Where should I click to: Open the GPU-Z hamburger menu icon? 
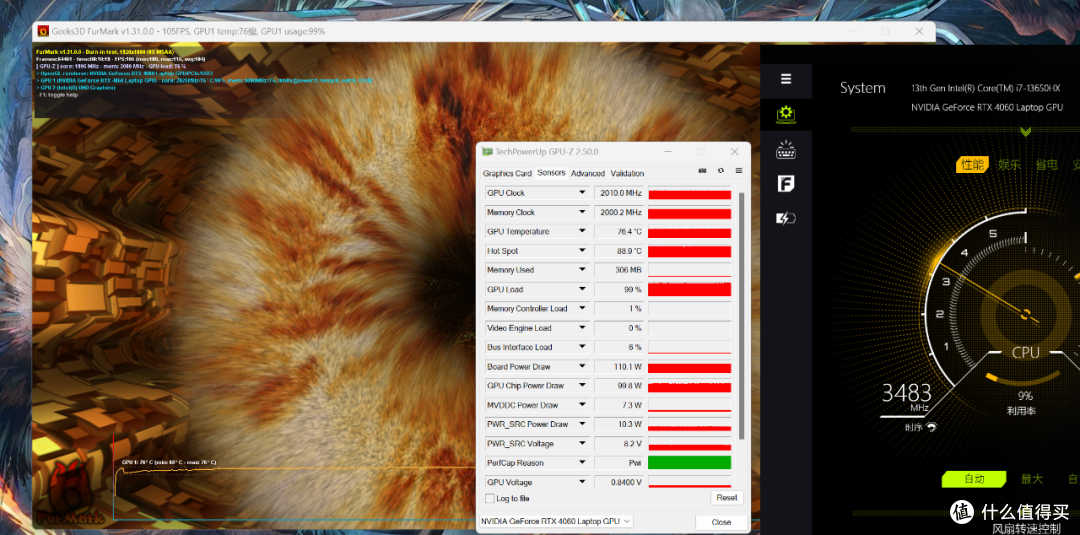tap(738, 171)
